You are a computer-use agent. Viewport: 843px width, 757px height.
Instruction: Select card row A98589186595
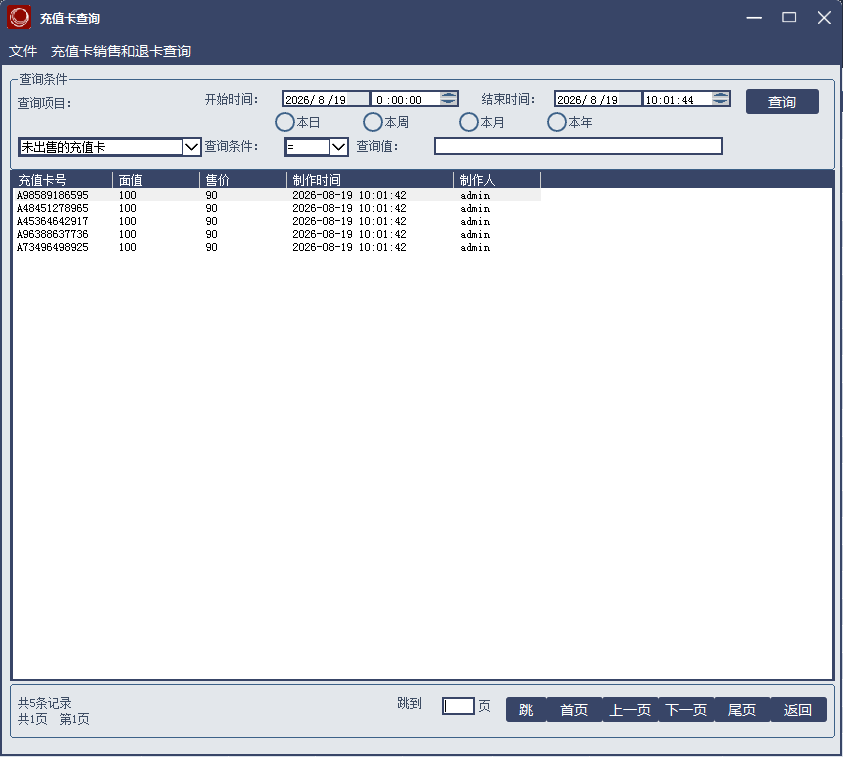[x=276, y=195]
